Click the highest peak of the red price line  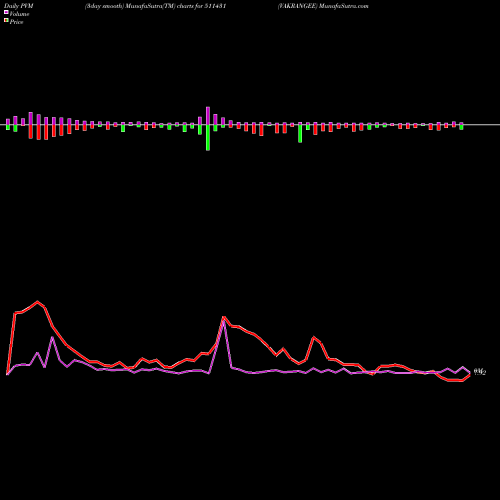pyautogui.click(x=37, y=302)
